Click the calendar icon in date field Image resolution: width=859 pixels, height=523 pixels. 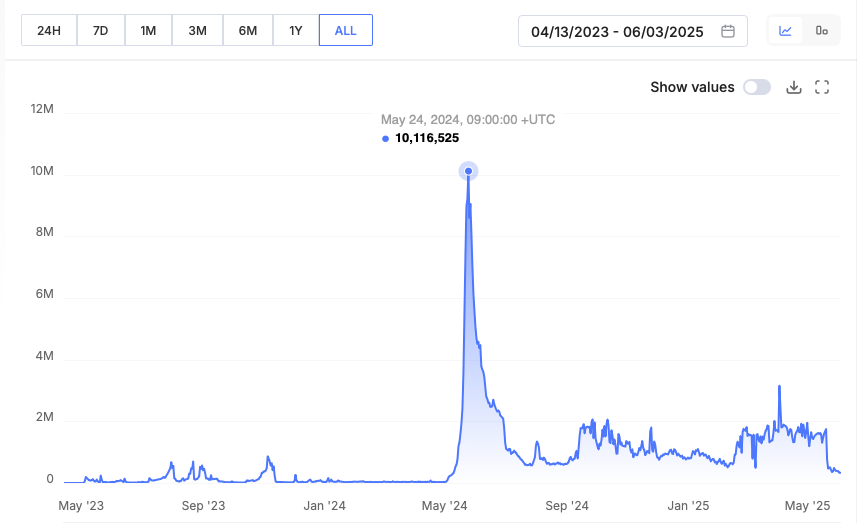tap(728, 31)
